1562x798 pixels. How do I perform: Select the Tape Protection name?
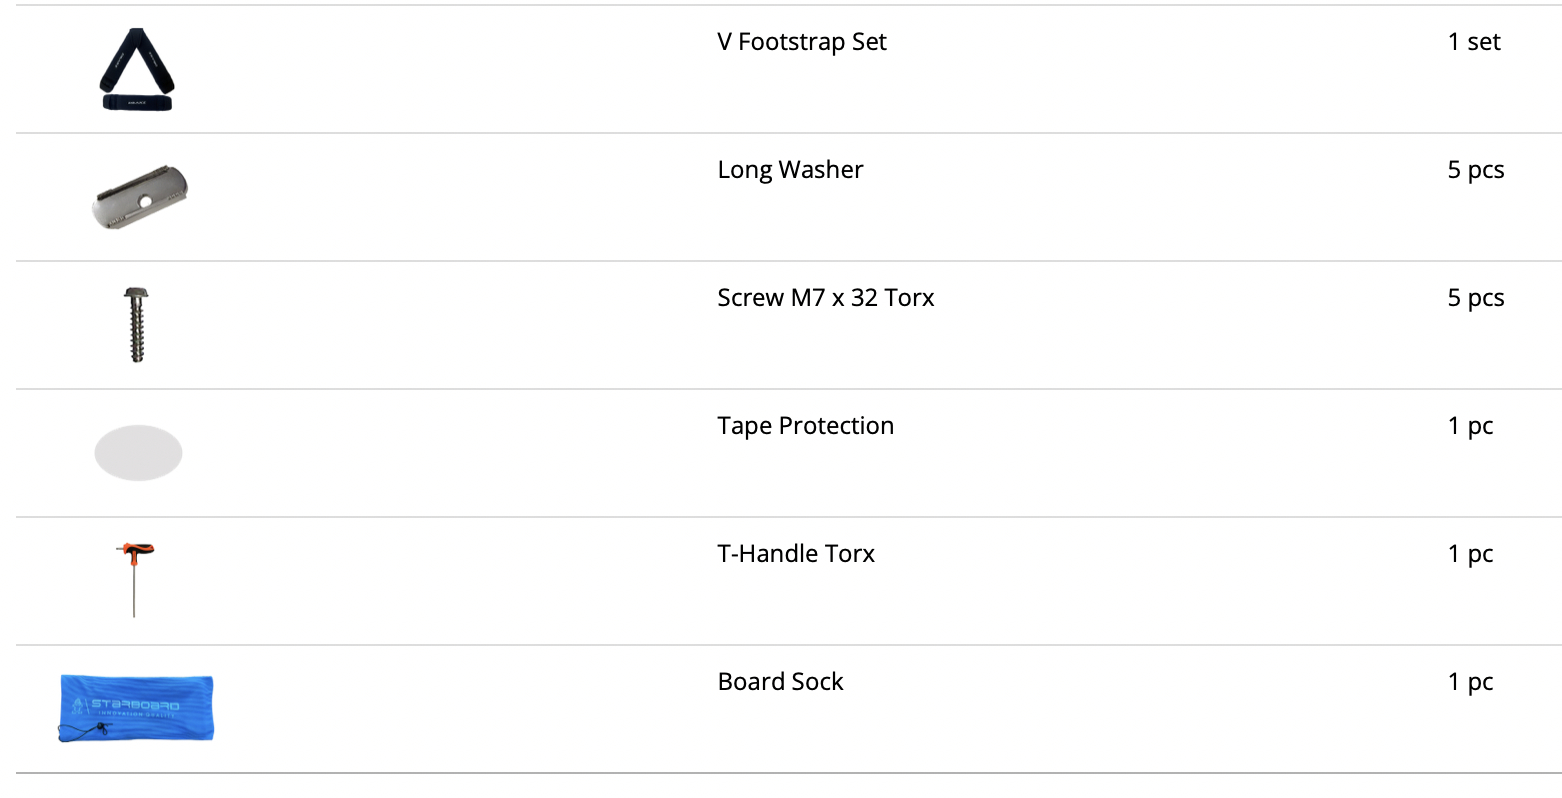806,426
